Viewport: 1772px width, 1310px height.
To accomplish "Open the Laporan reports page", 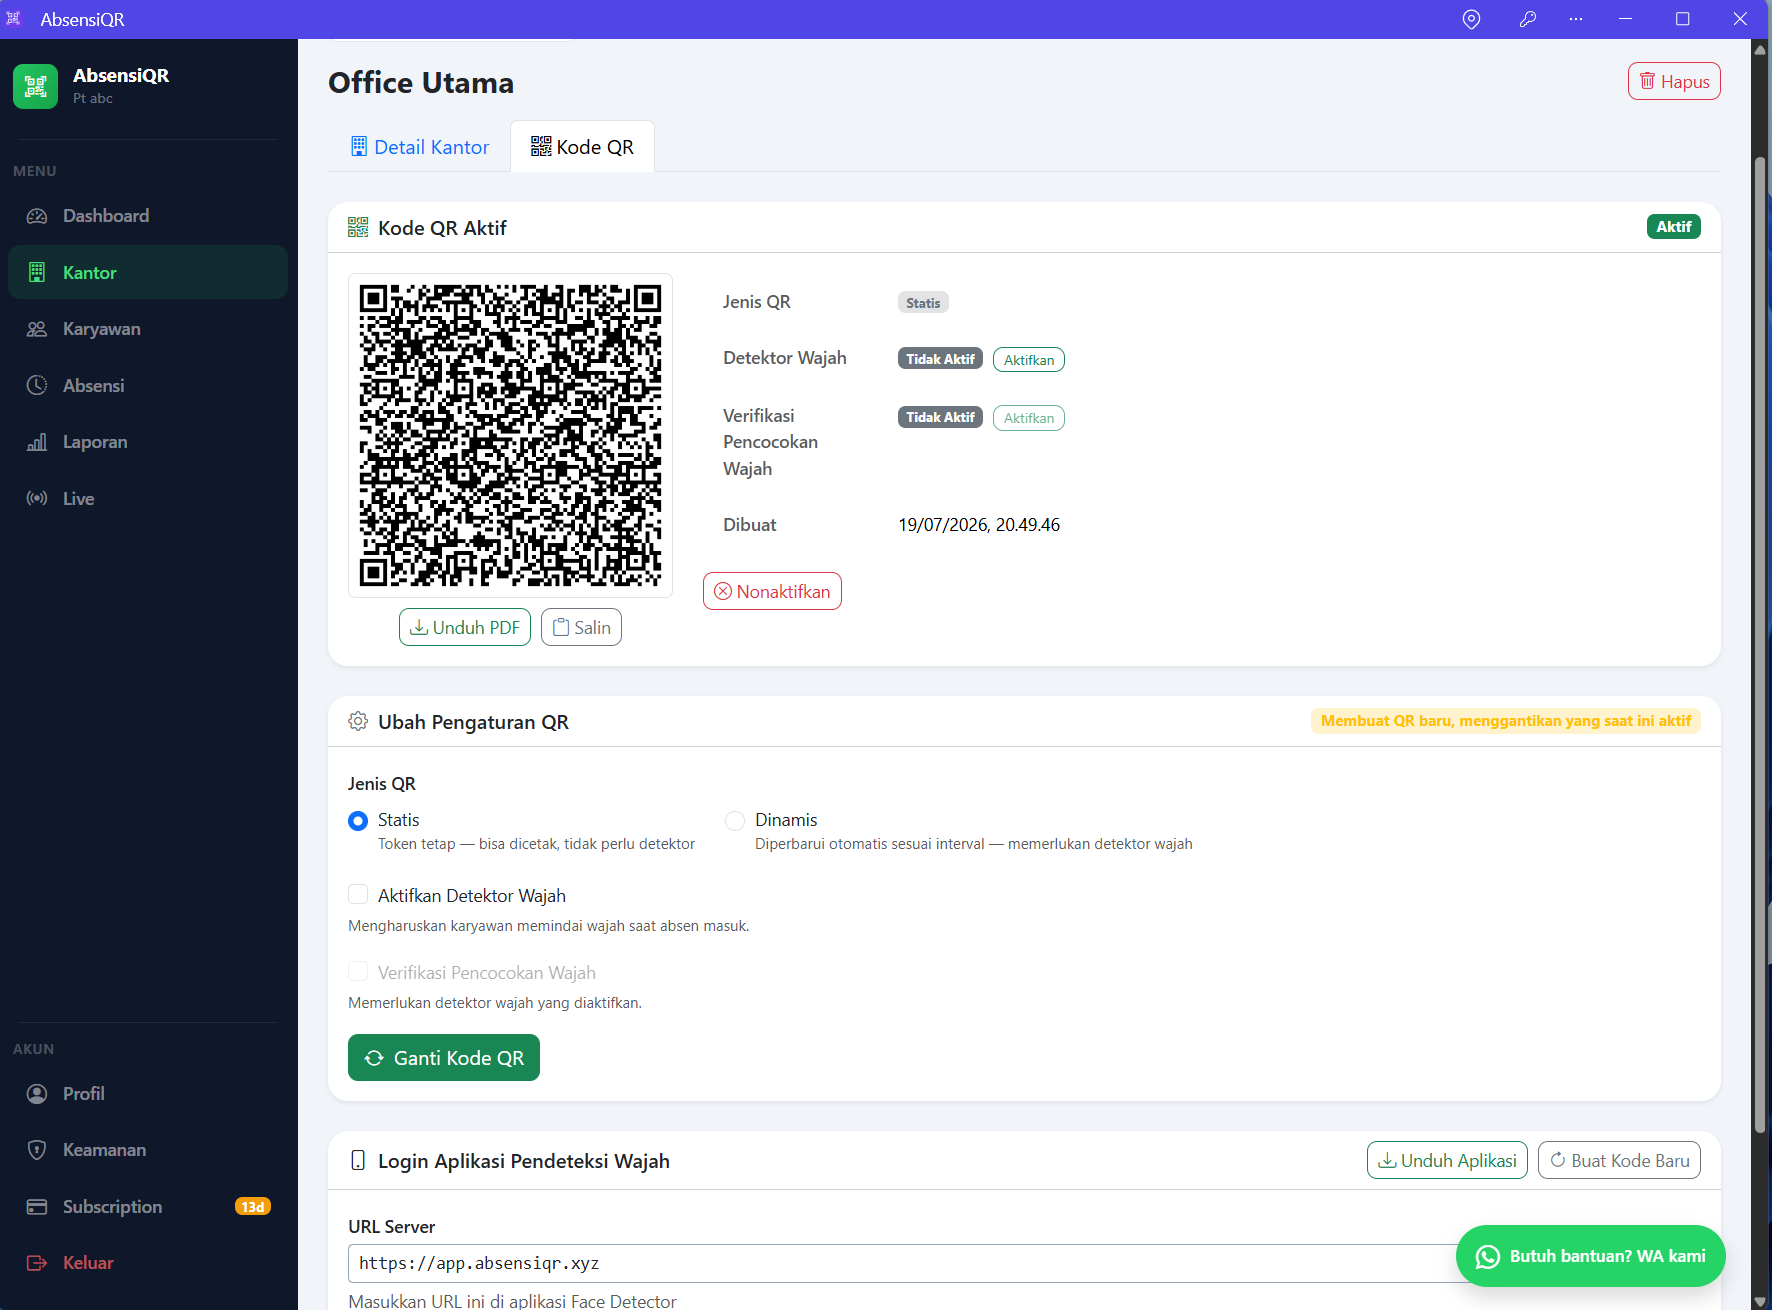I will point(148,442).
